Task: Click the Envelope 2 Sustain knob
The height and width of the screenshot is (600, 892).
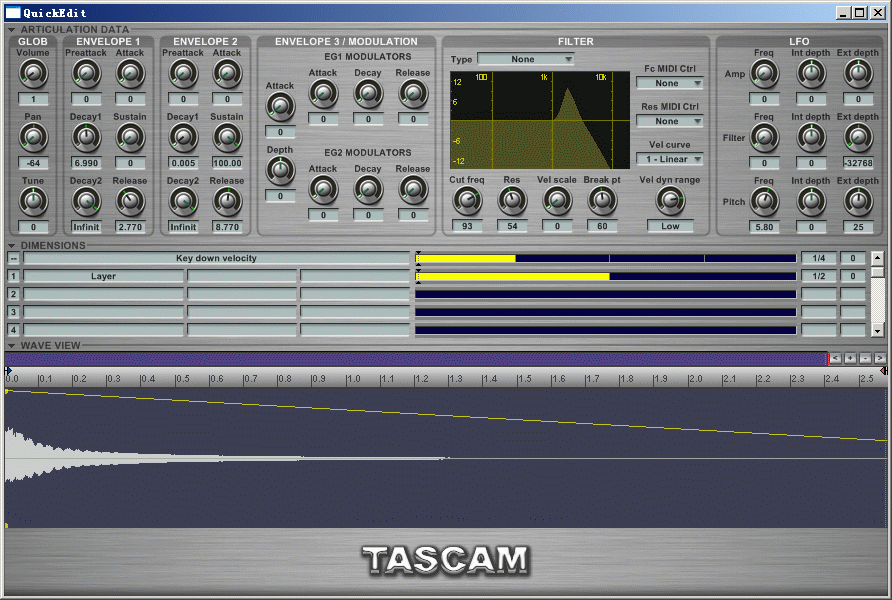Action: click(x=227, y=138)
